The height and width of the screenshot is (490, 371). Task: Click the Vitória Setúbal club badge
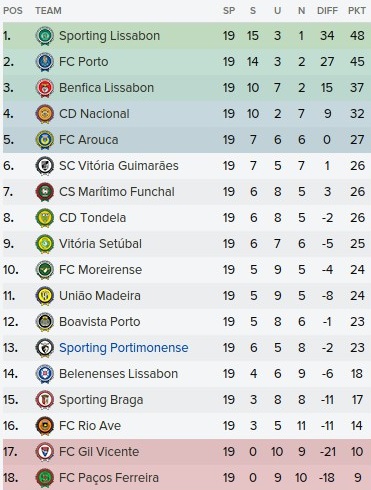click(x=45, y=244)
